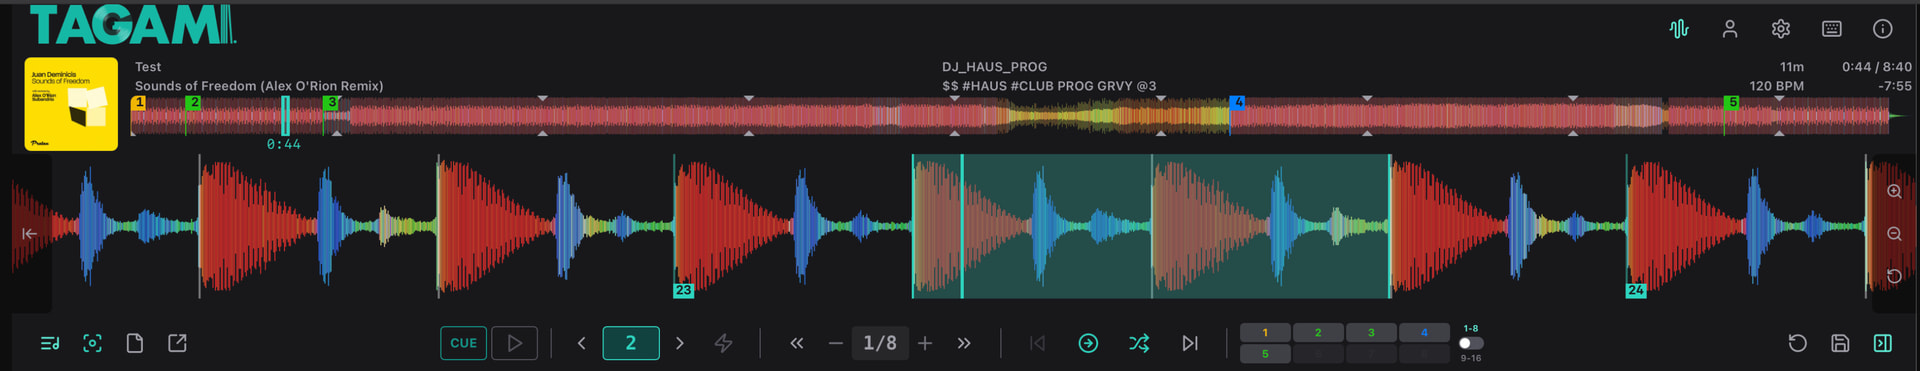Viewport: 1920px width, 371px height.
Task: Go to previous cue with left chevron
Action: coord(581,343)
